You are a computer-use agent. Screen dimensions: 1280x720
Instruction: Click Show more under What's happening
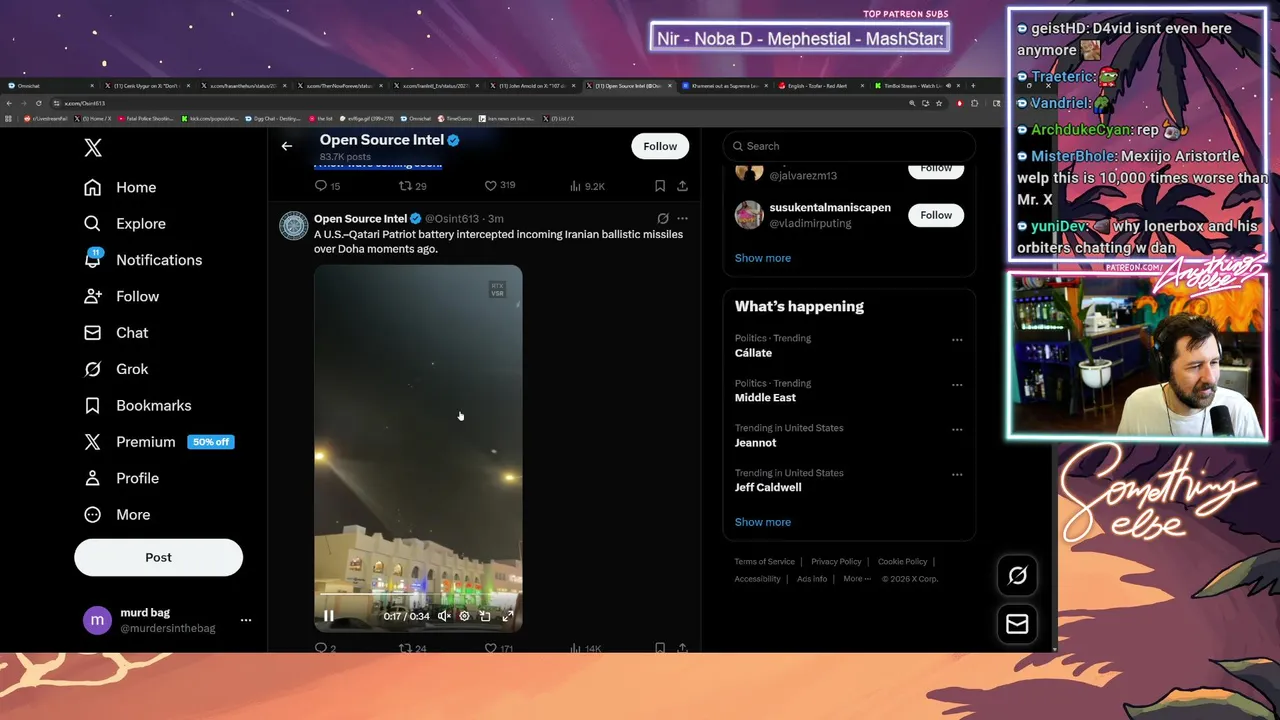[x=763, y=522]
